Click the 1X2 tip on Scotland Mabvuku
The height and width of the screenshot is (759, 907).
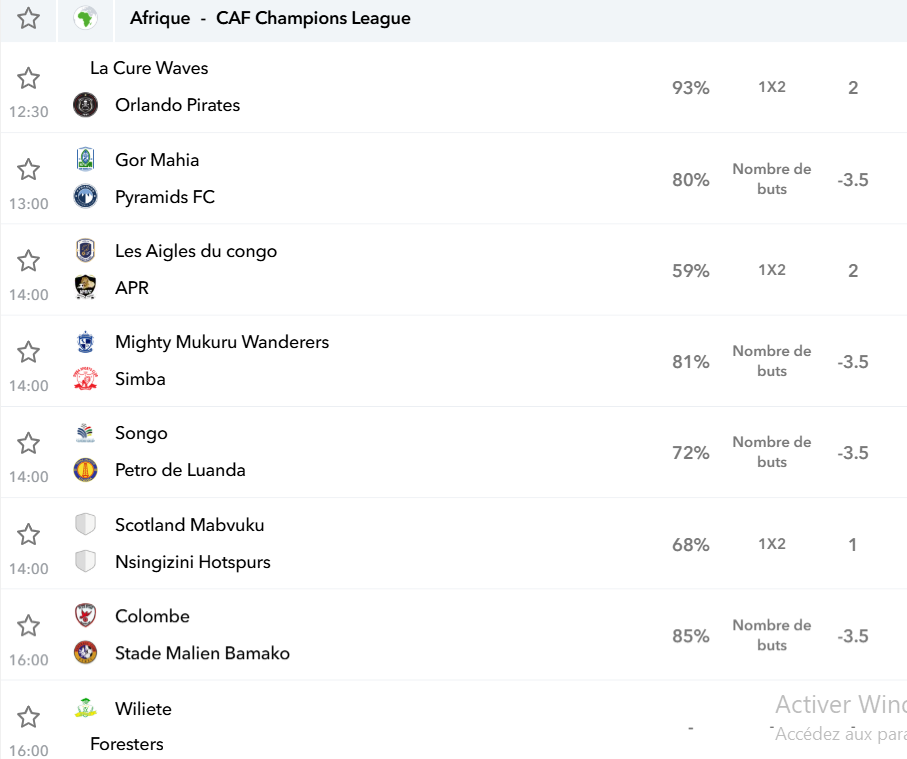coord(772,544)
